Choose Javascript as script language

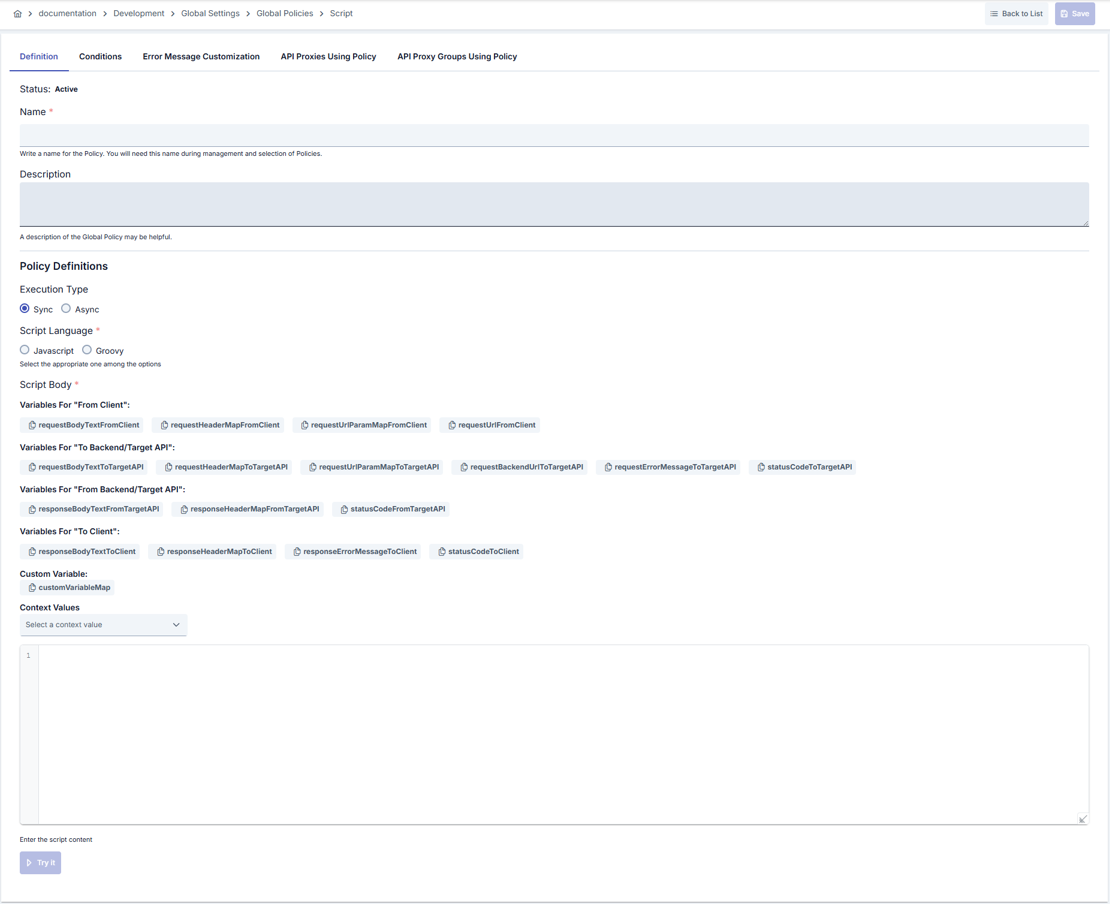click(25, 350)
